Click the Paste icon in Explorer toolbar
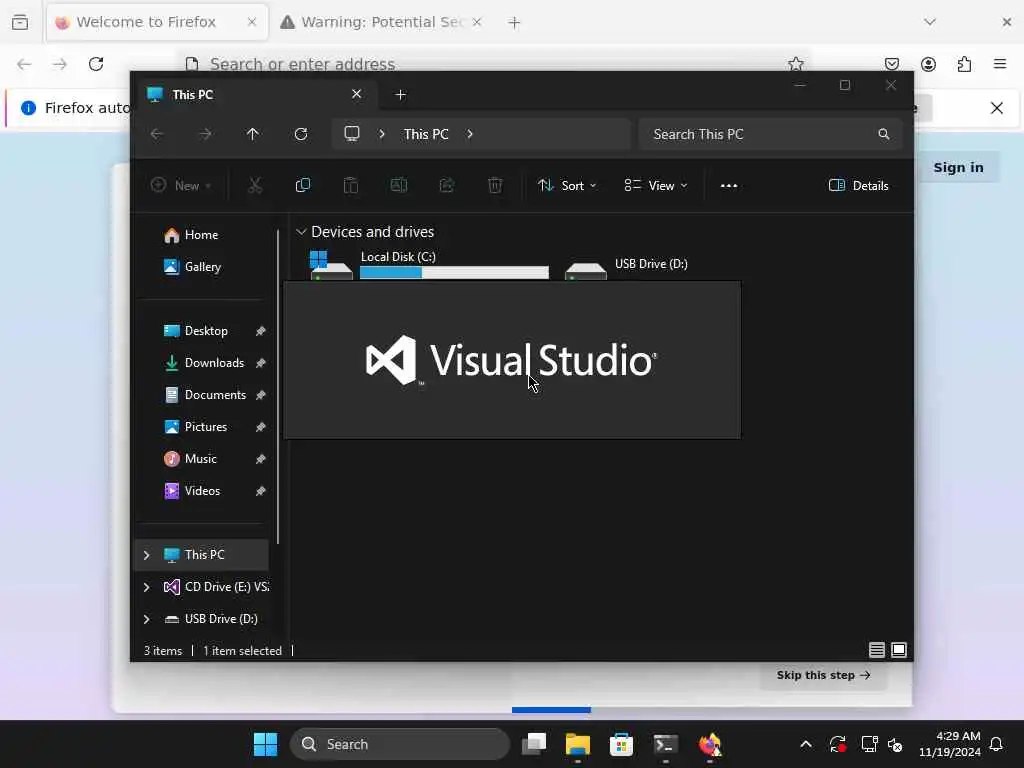The width and height of the screenshot is (1024, 768). [x=351, y=185]
